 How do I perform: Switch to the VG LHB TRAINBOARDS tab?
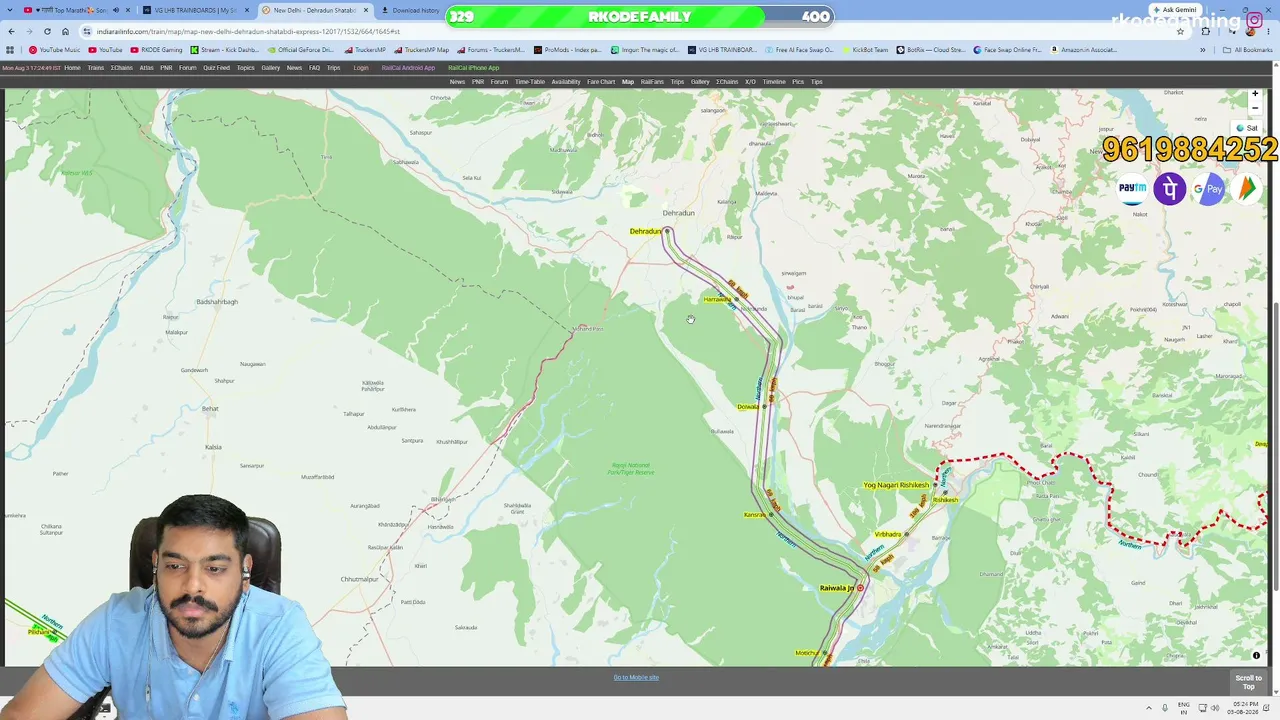[195, 10]
